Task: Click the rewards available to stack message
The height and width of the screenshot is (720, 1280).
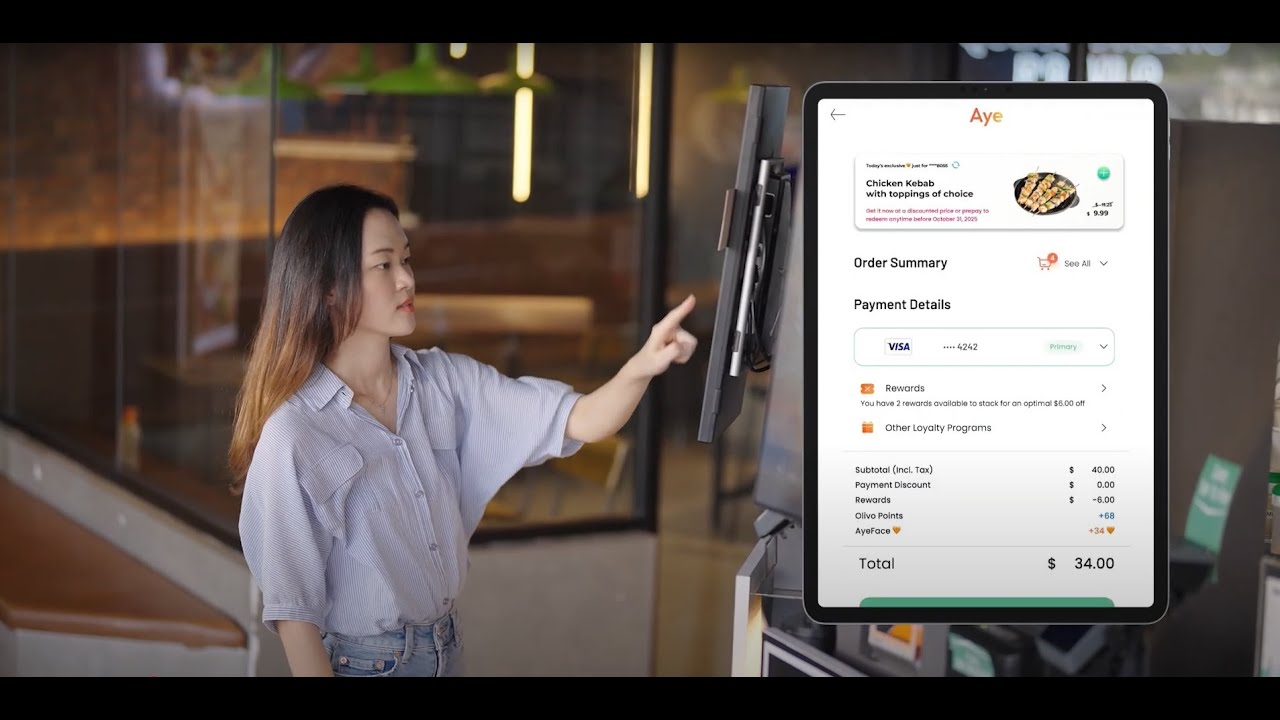Action: [x=972, y=404]
